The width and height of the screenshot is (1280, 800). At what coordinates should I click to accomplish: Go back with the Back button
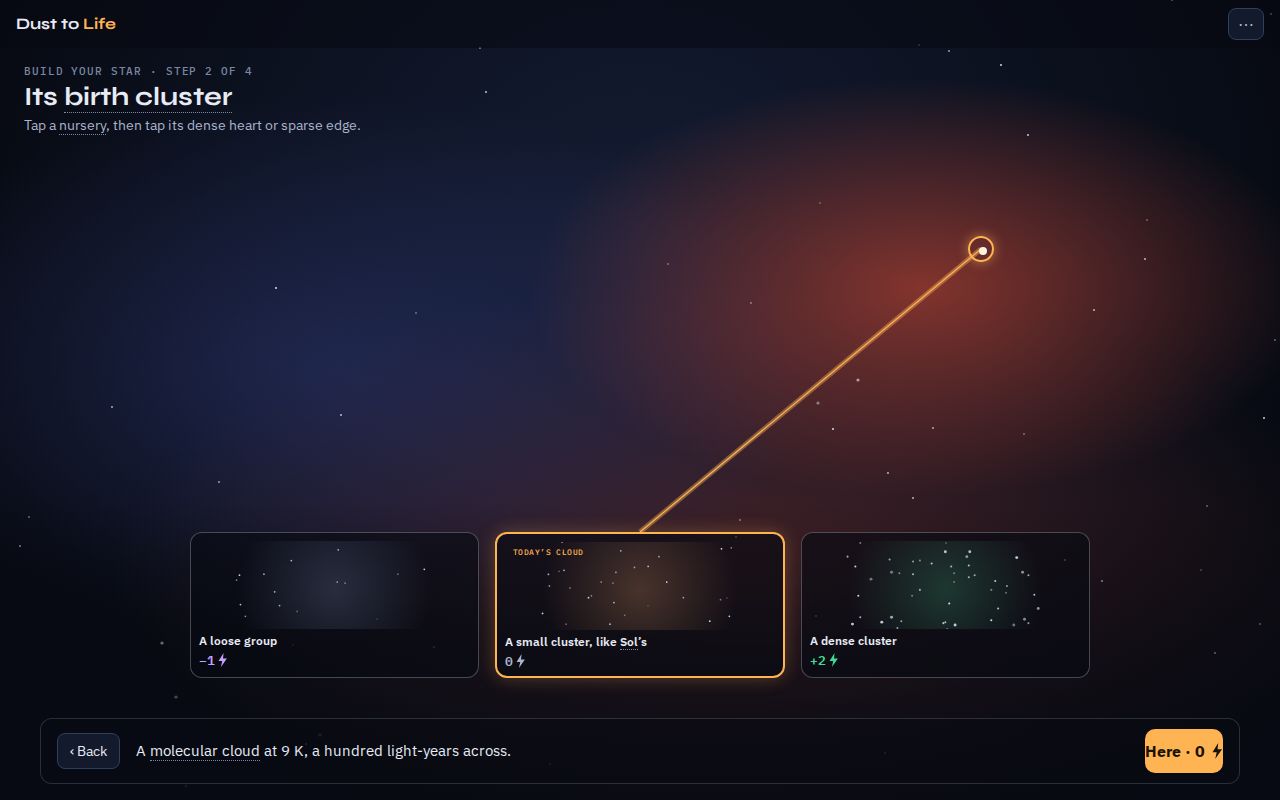(x=88, y=751)
